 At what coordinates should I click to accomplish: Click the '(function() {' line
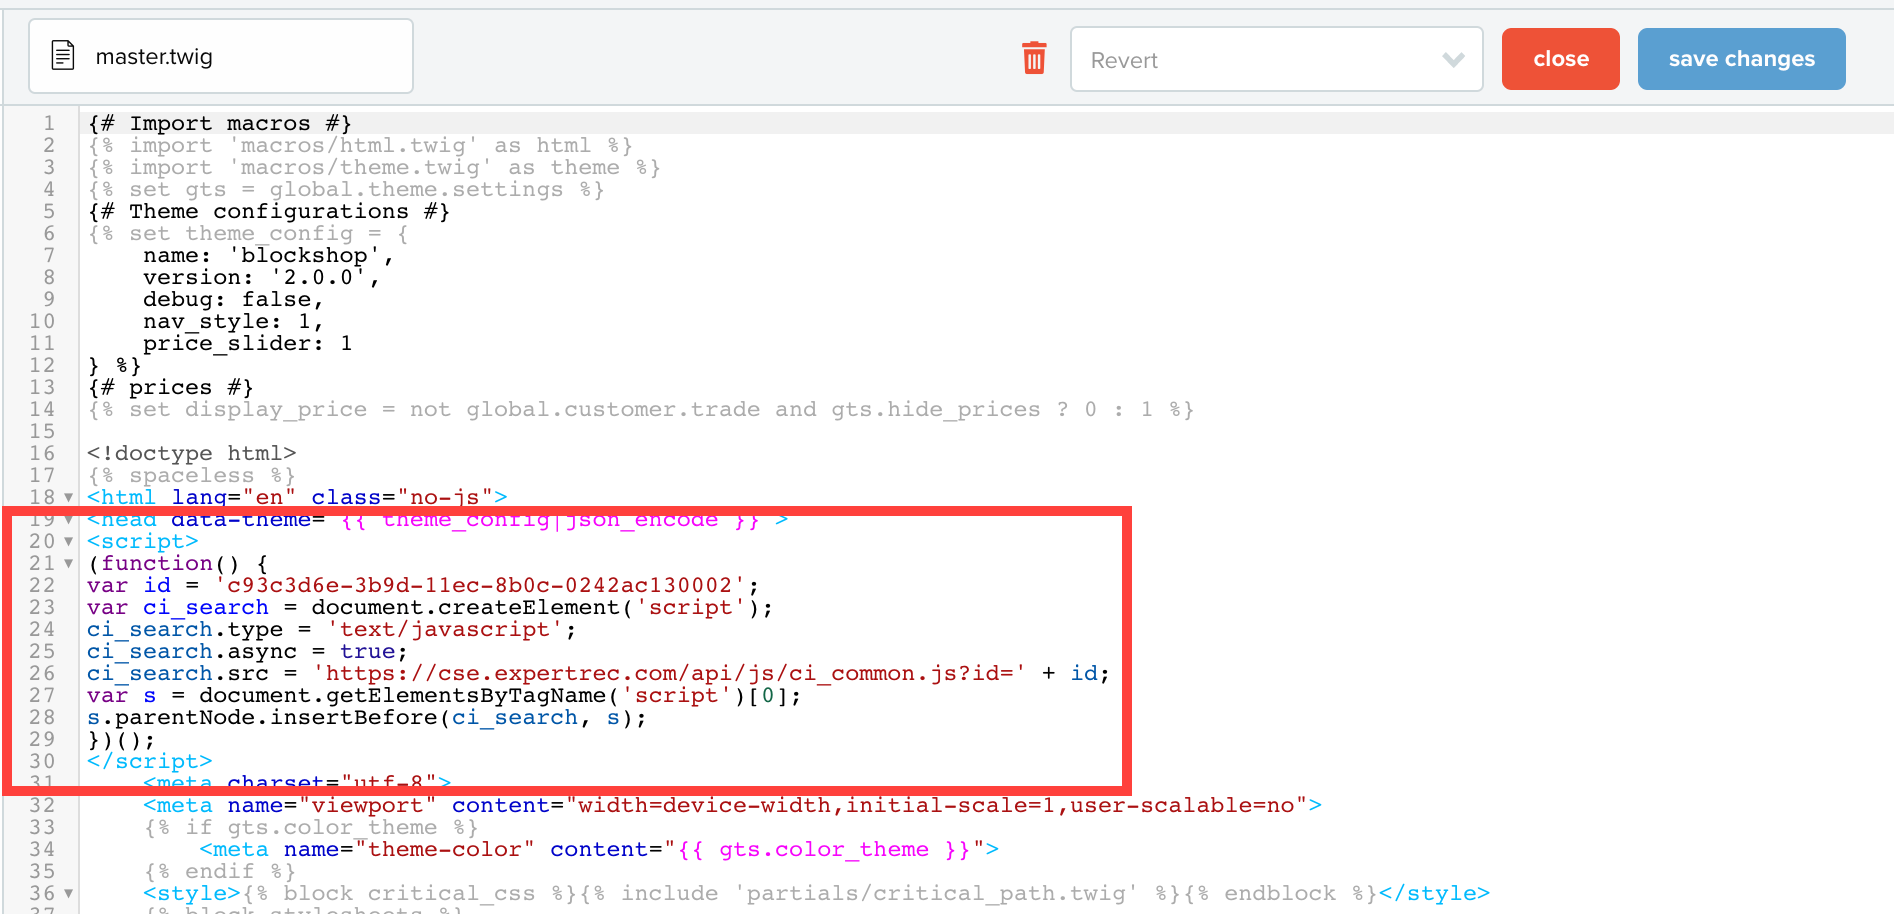coord(178,563)
